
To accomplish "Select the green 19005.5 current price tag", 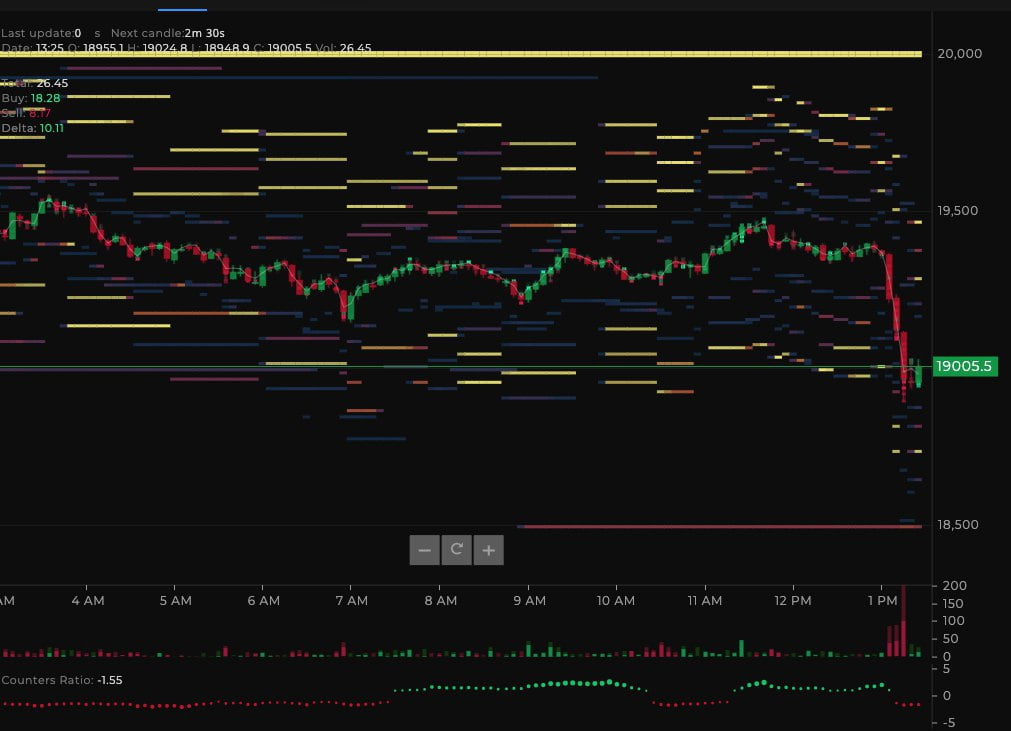I will pos(964,367).
